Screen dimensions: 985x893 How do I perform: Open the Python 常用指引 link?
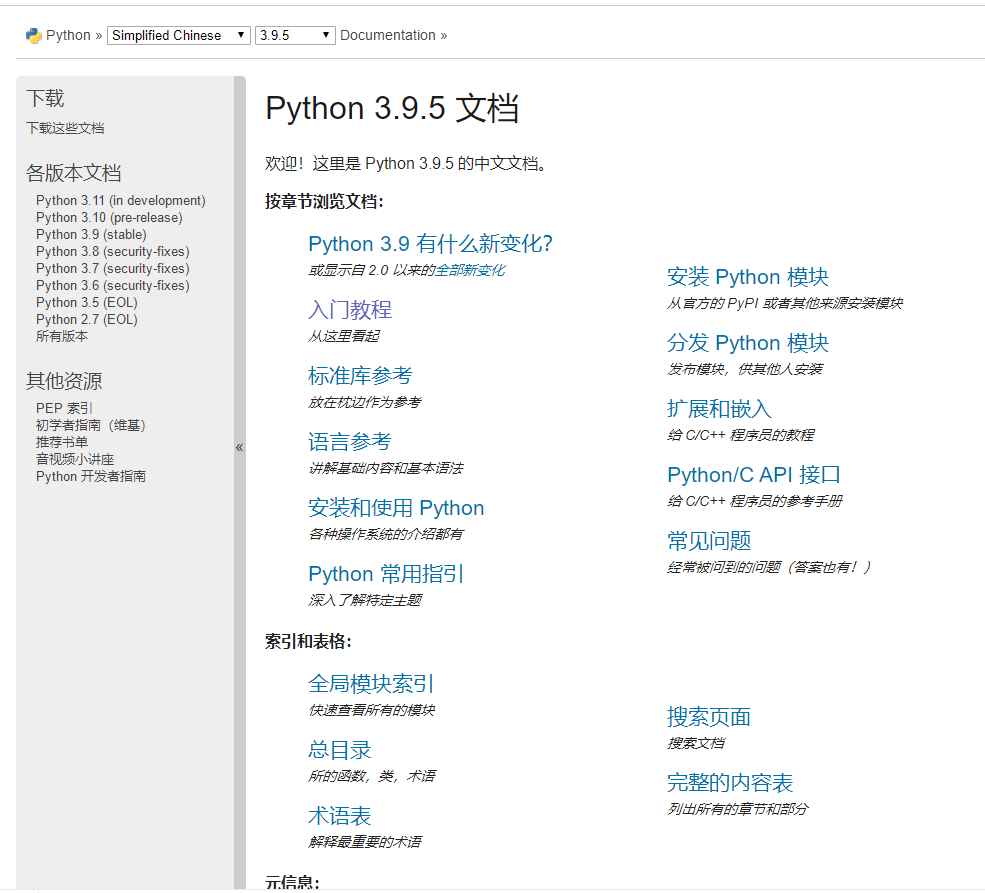pyautogui.click(x=386, y=573)
